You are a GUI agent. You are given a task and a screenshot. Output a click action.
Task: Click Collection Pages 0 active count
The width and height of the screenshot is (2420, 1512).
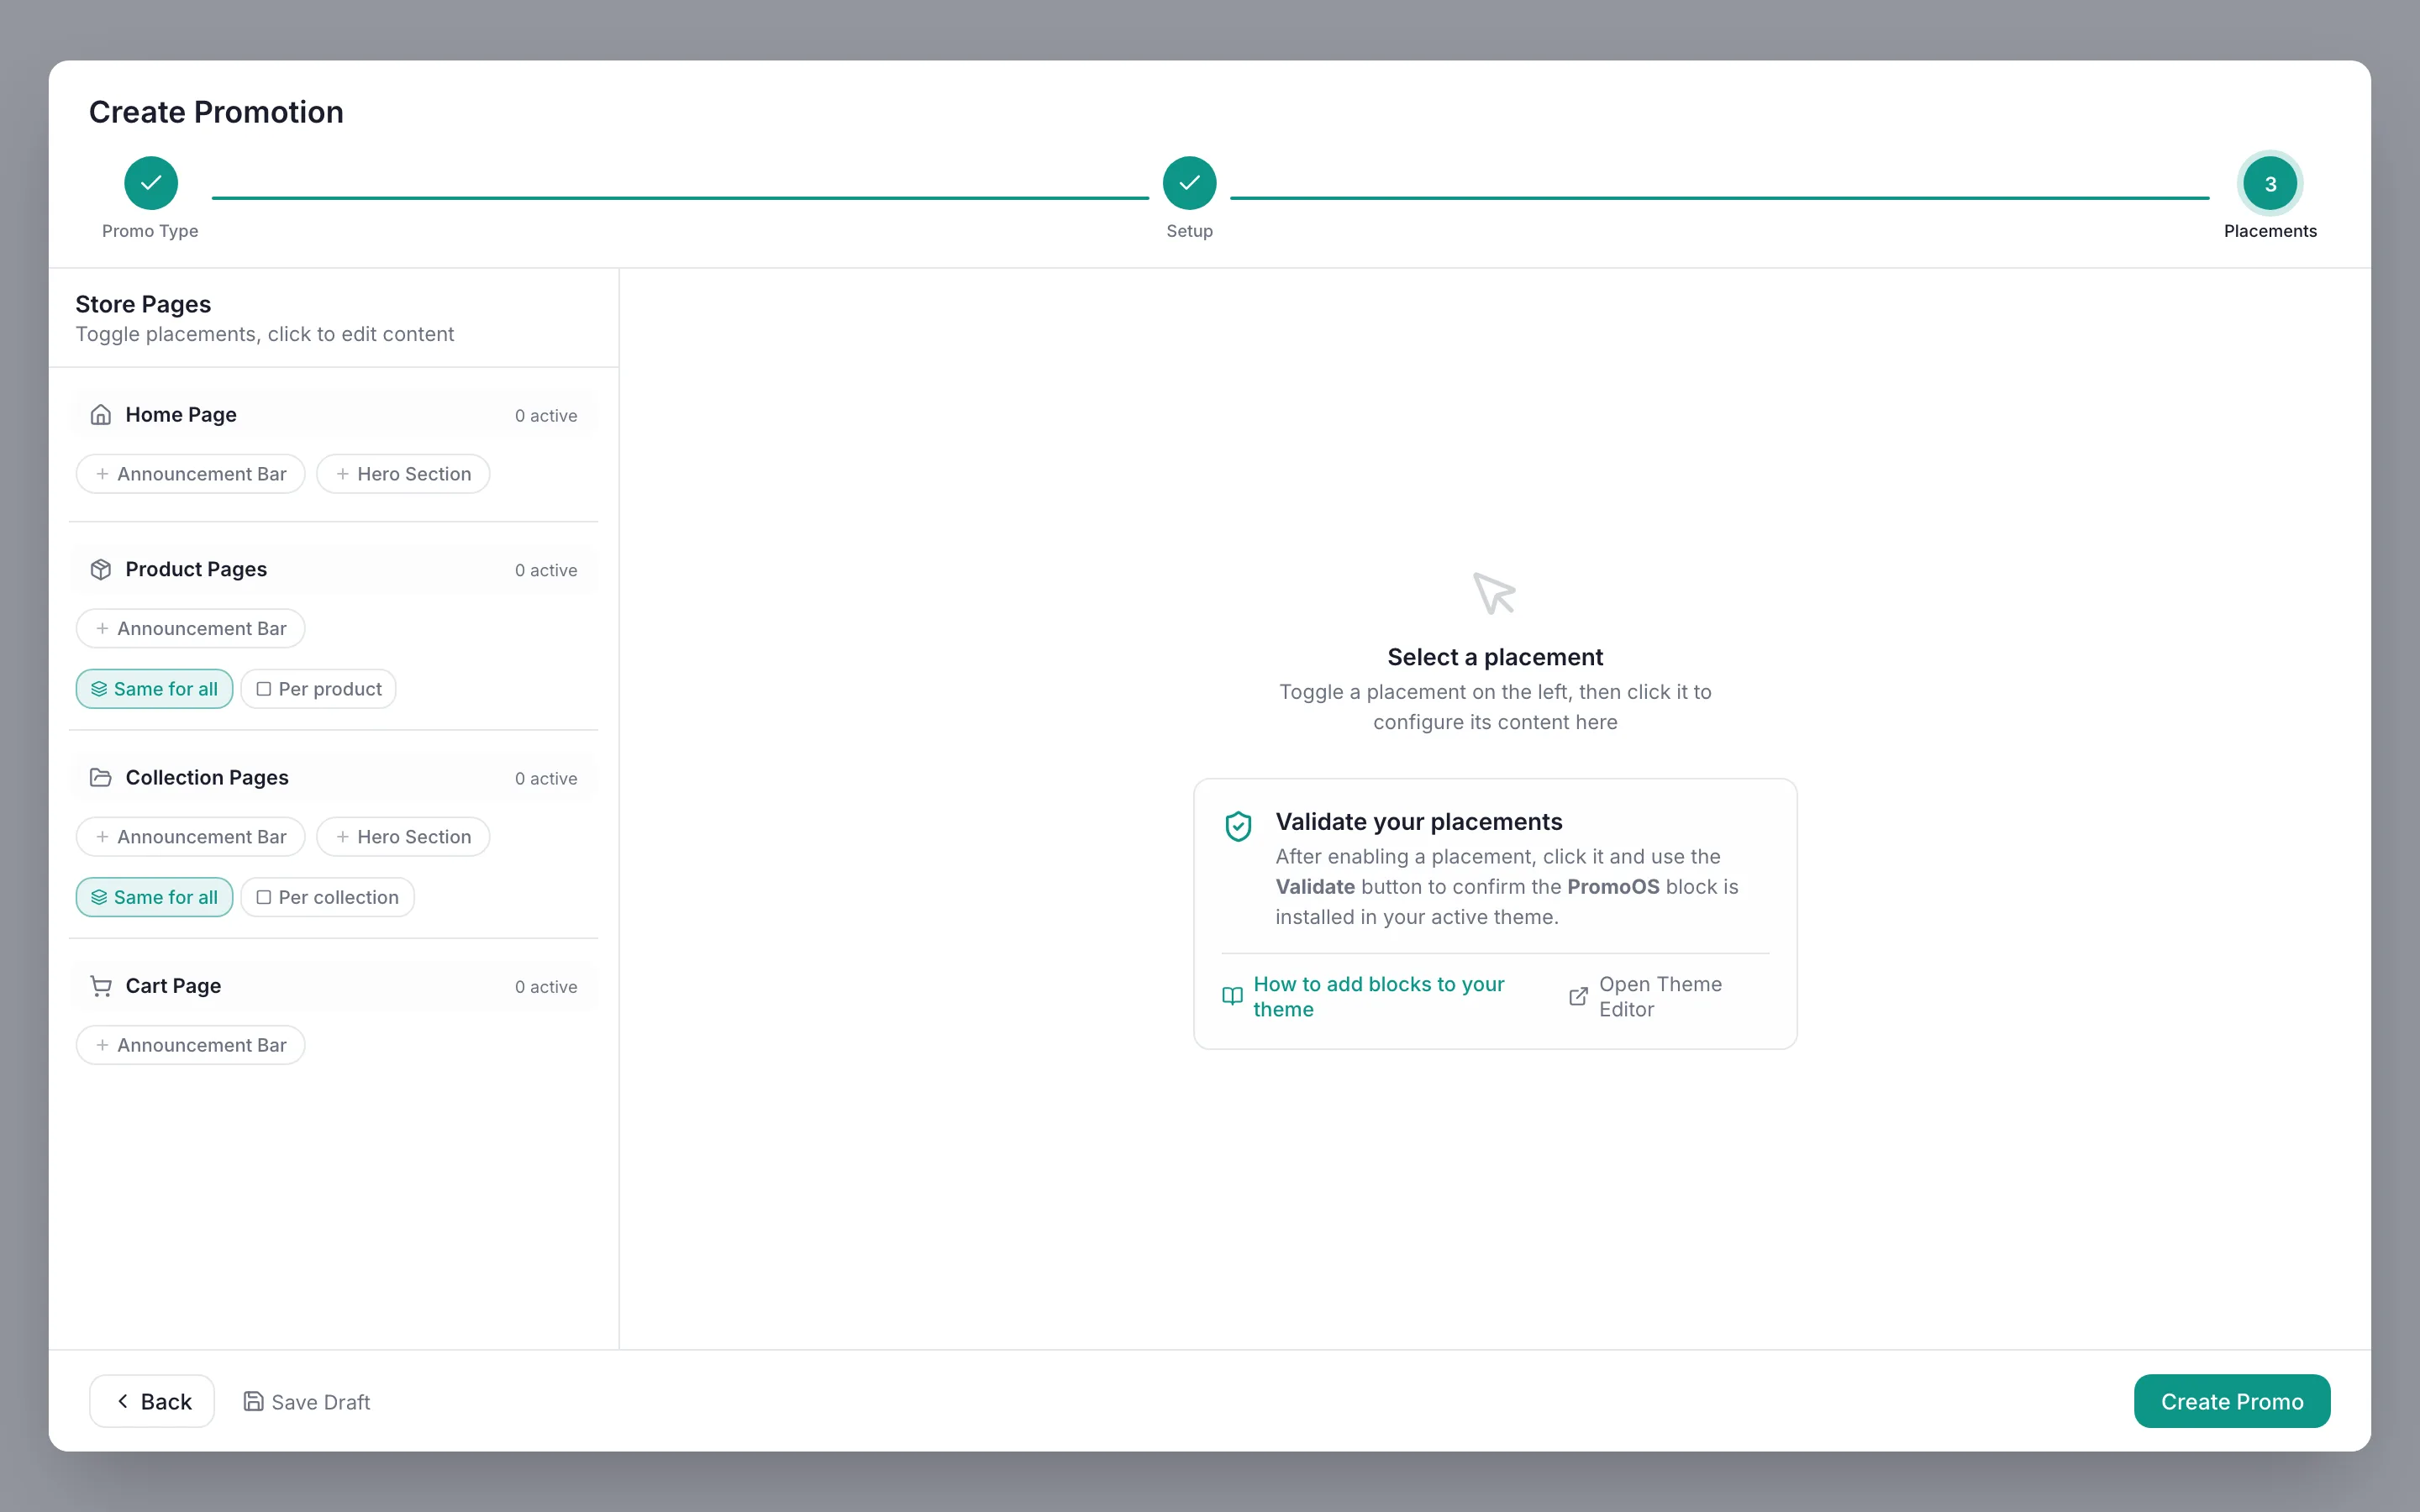[x=546, y=778]
